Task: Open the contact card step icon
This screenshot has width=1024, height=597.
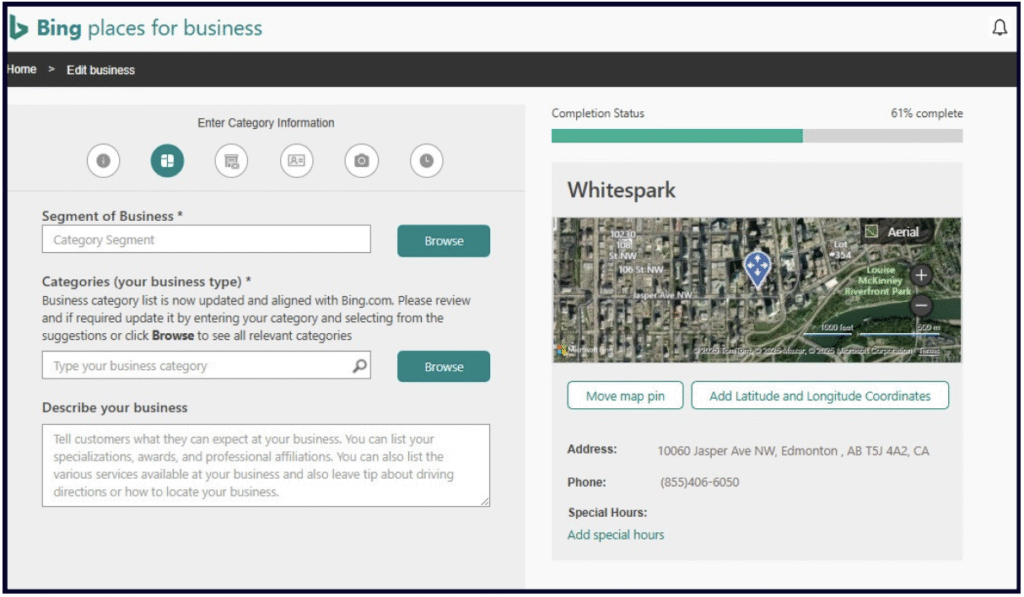Action: tap(296, 160)
